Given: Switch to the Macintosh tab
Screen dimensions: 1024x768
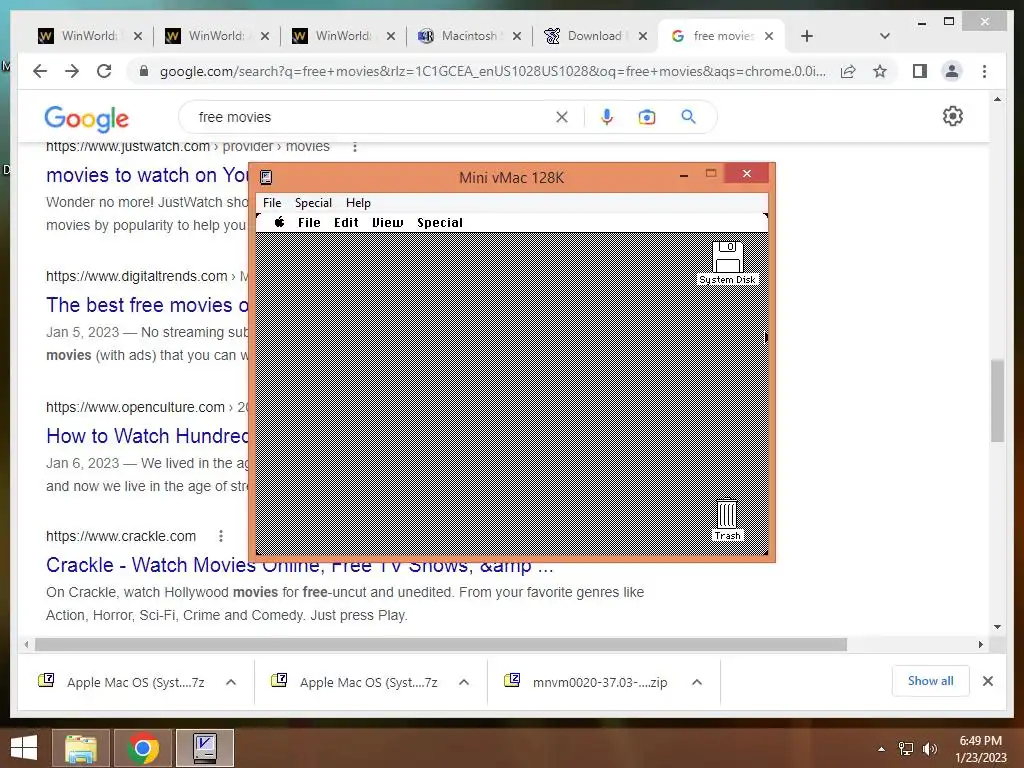Looking at the screenshot, I should [469, 36].
